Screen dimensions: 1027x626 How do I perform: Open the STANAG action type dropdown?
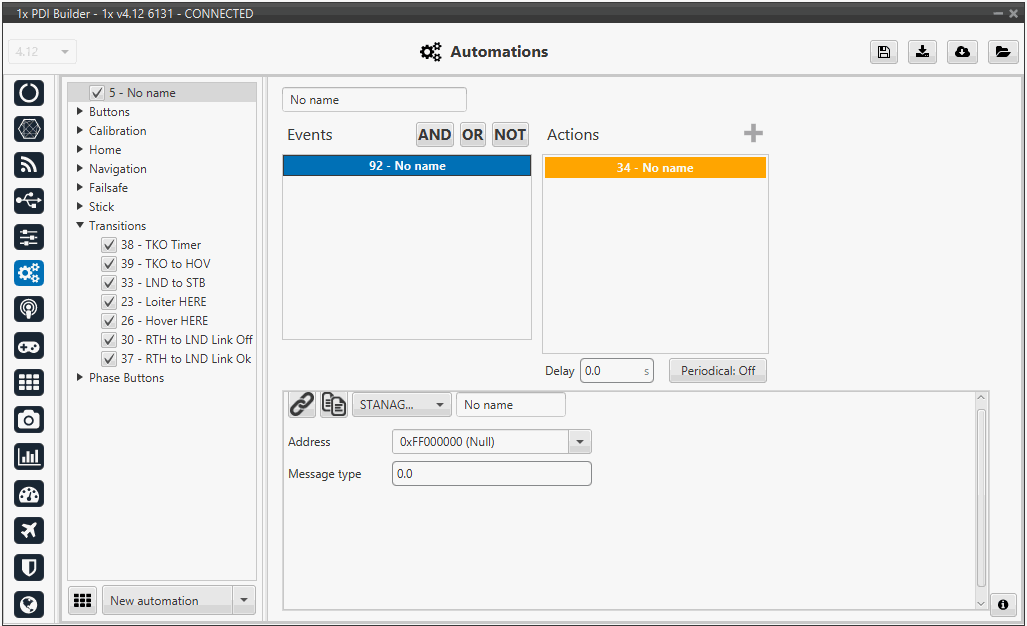tap(401, 405)
